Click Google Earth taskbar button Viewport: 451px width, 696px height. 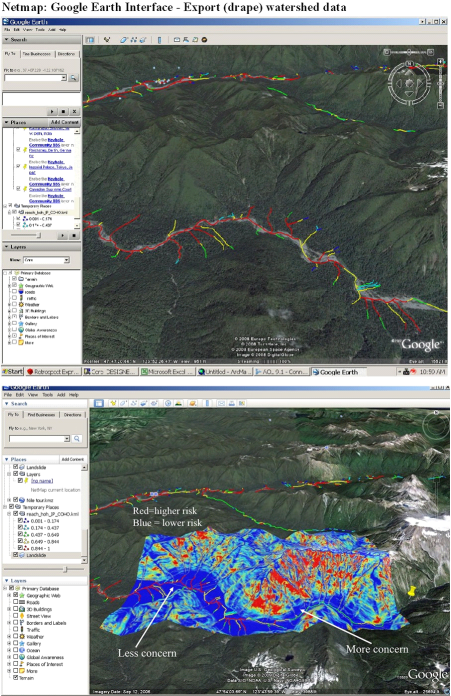click(339, 372)
